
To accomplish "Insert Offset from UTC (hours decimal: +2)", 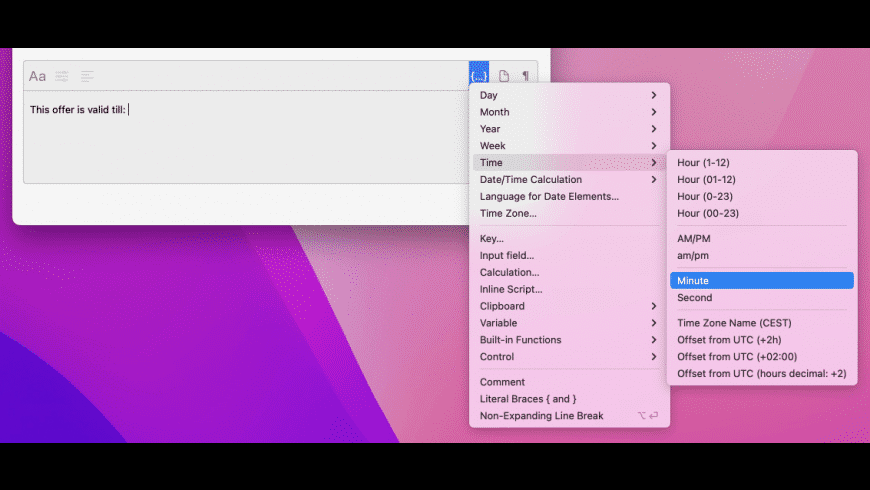I will pos(762,374).
